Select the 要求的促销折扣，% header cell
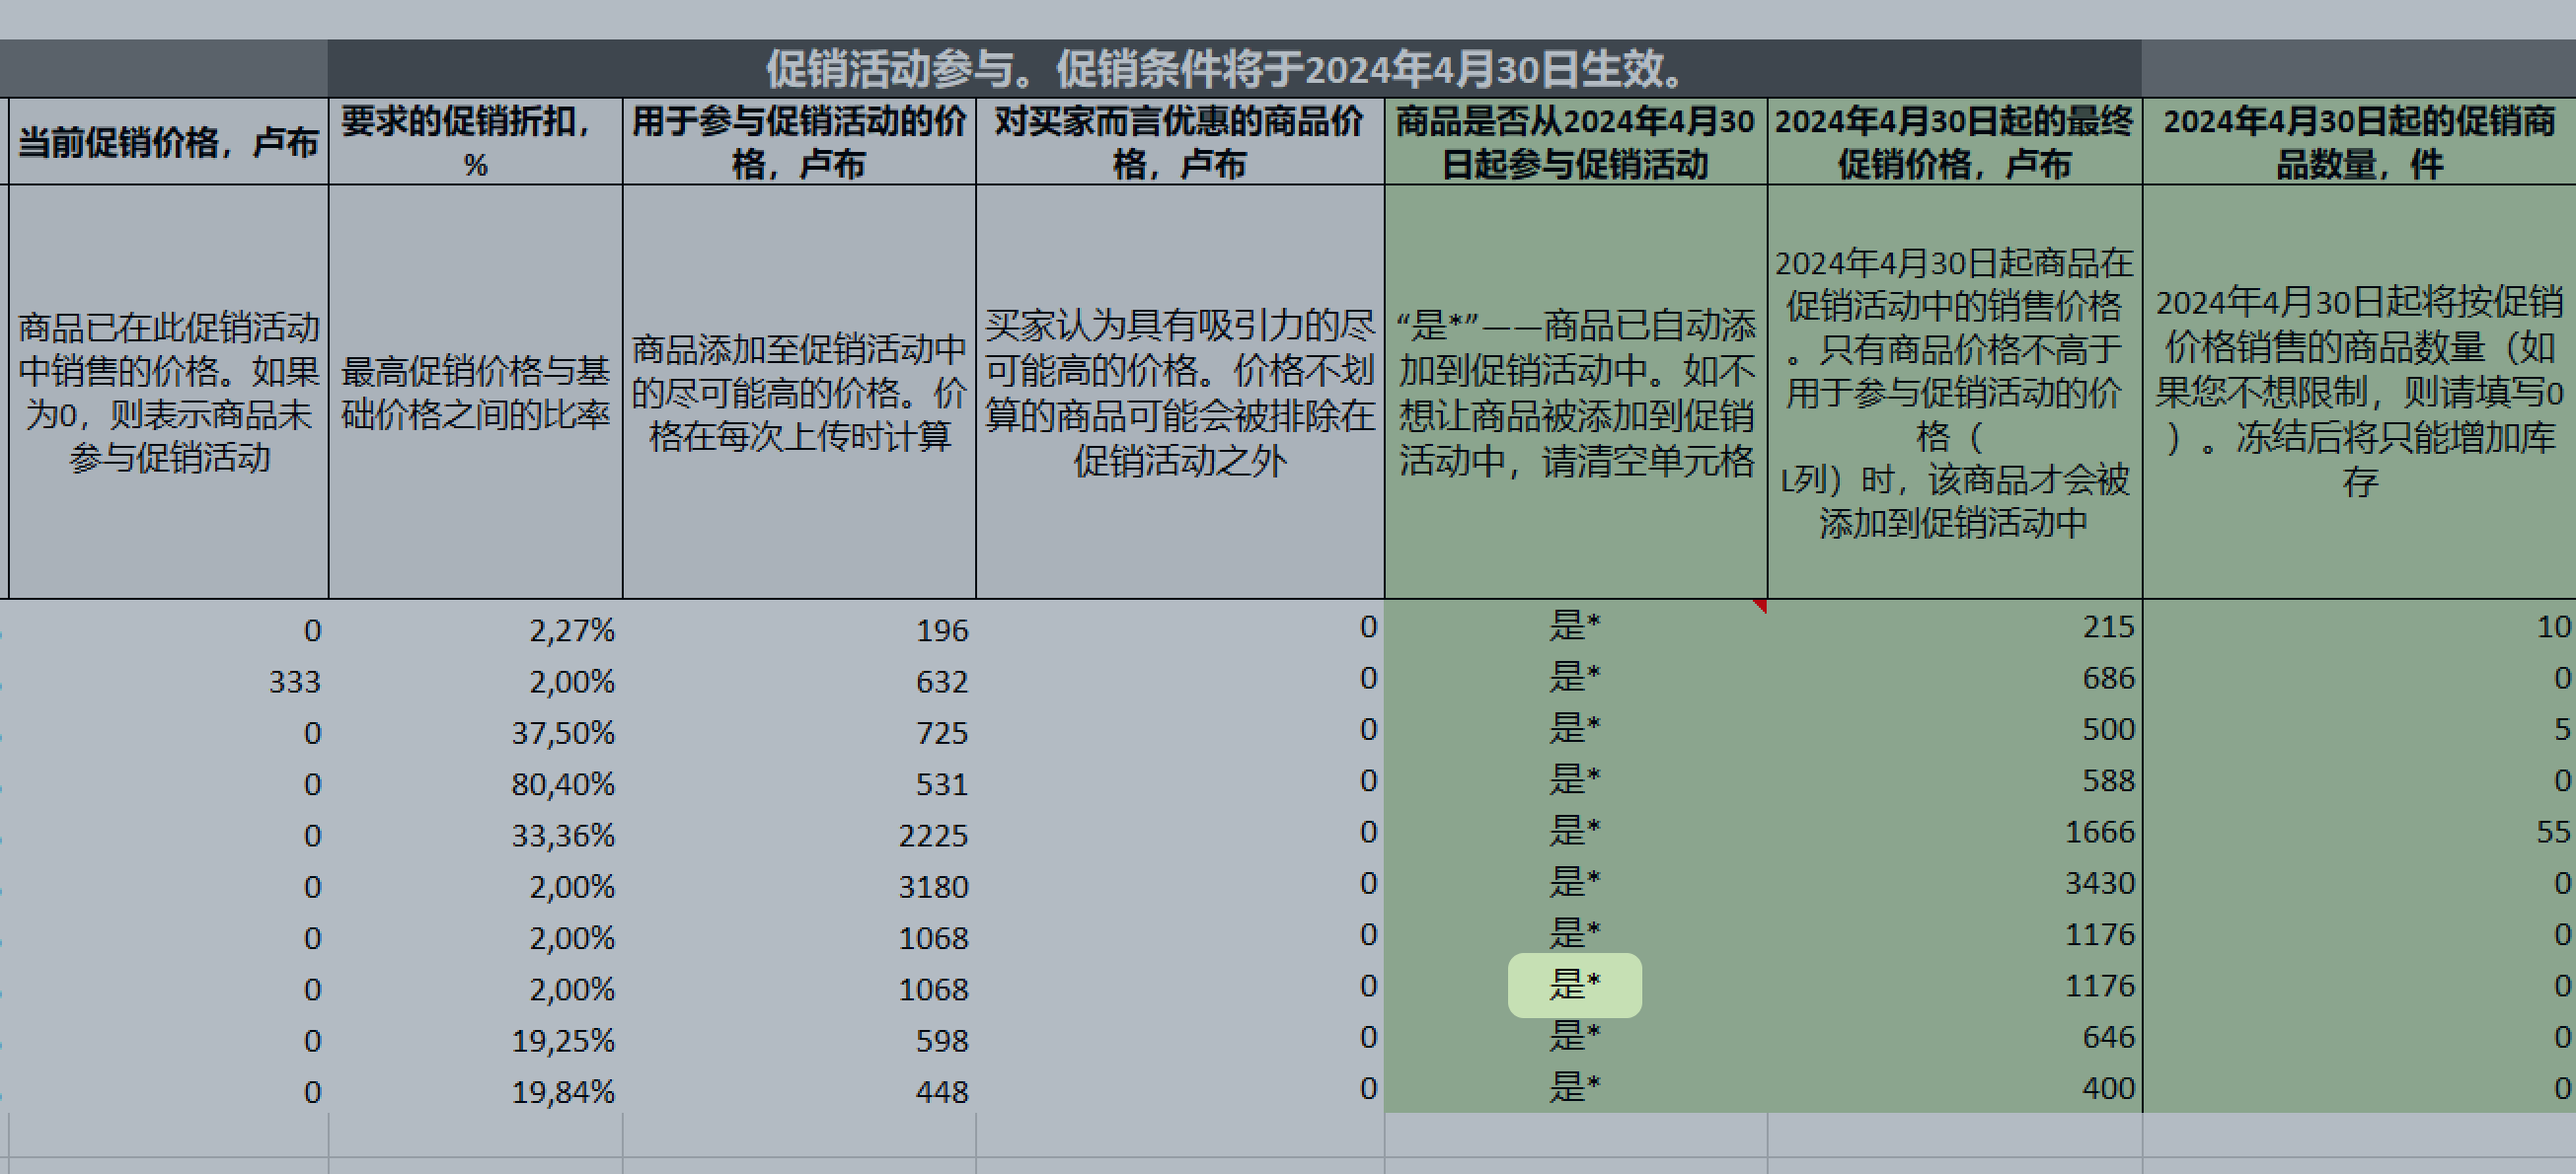The height and width of the screenshot is (1174, 2576). click(475, 141)
